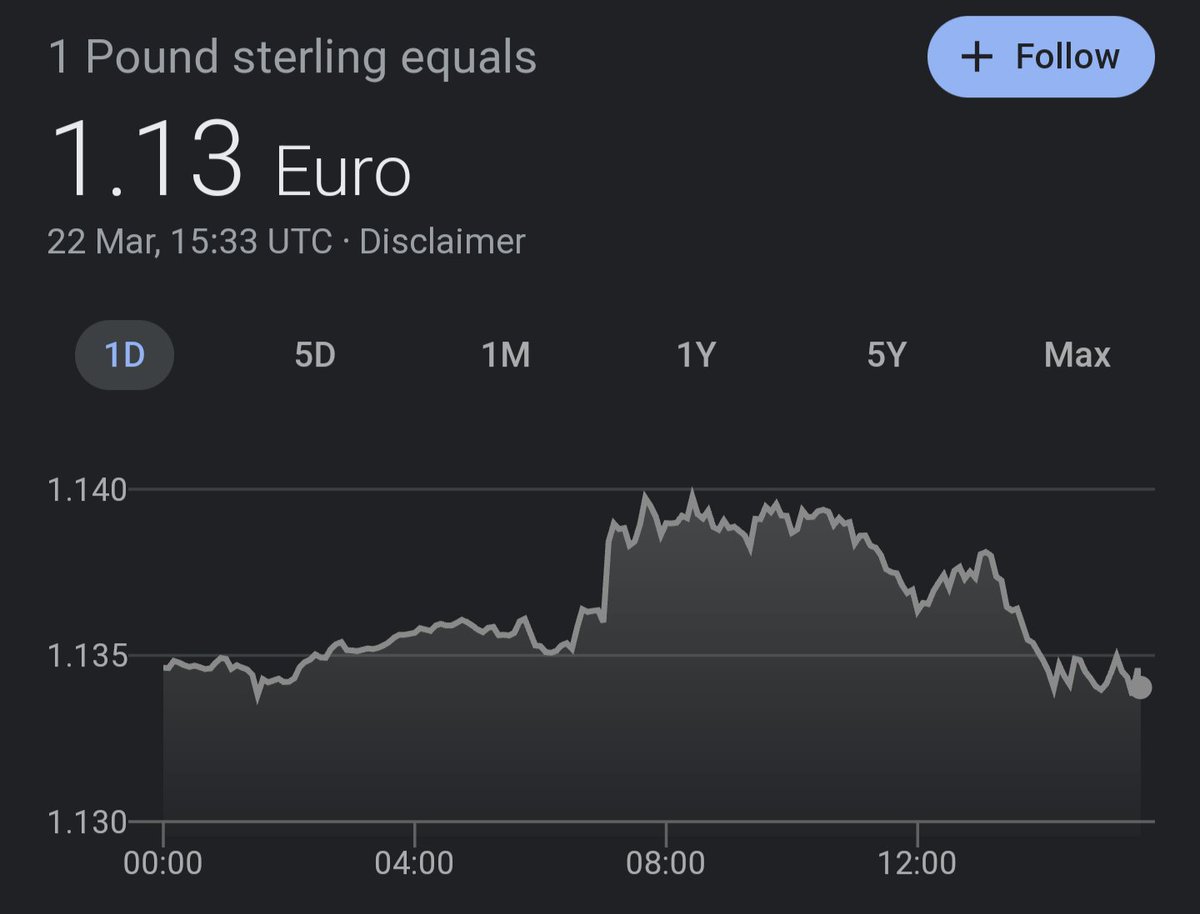Choose the 5Y chart range

(x=886, y=355)
